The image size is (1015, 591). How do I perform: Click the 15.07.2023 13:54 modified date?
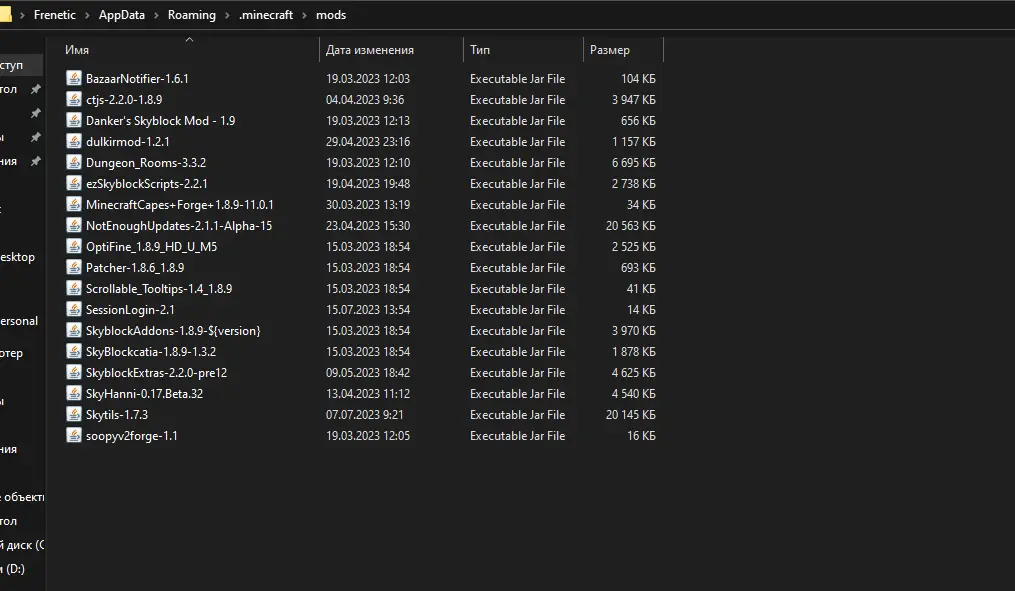pyautogui.click(x=368, y=310)
